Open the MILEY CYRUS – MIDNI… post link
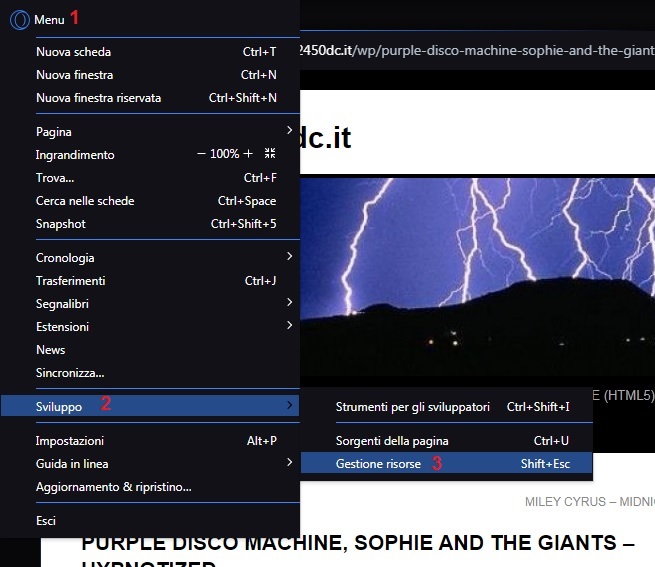655x567 pixels. point(589,501)
